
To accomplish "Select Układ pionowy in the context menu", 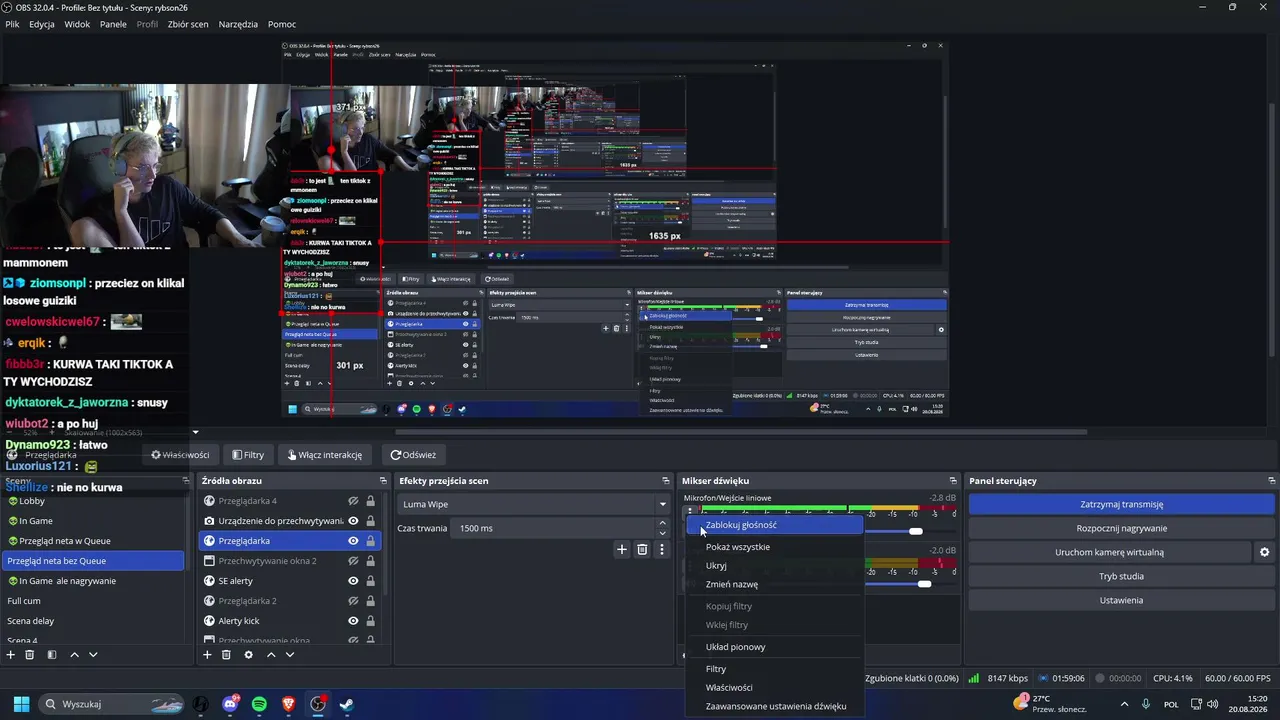I will (774, 647).
